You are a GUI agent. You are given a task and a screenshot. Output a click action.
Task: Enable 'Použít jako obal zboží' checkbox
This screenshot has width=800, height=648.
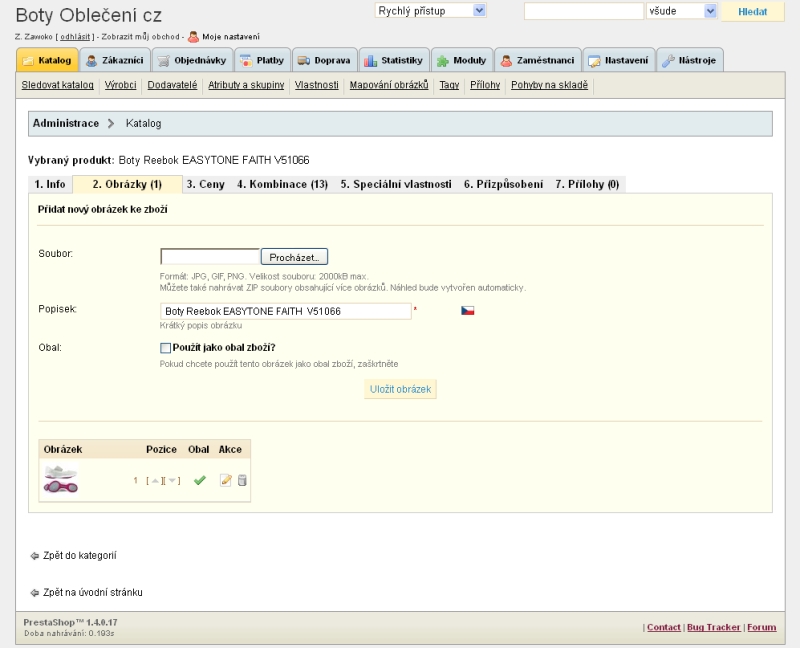click(x=166, y=347)
